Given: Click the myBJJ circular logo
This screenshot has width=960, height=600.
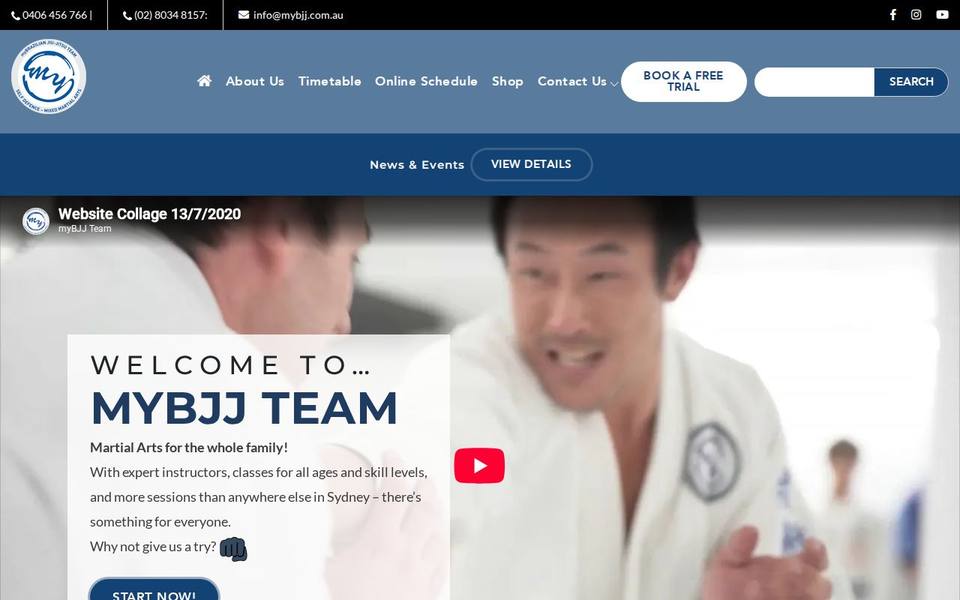Looking at the screenshot, I should pos(48,77).
